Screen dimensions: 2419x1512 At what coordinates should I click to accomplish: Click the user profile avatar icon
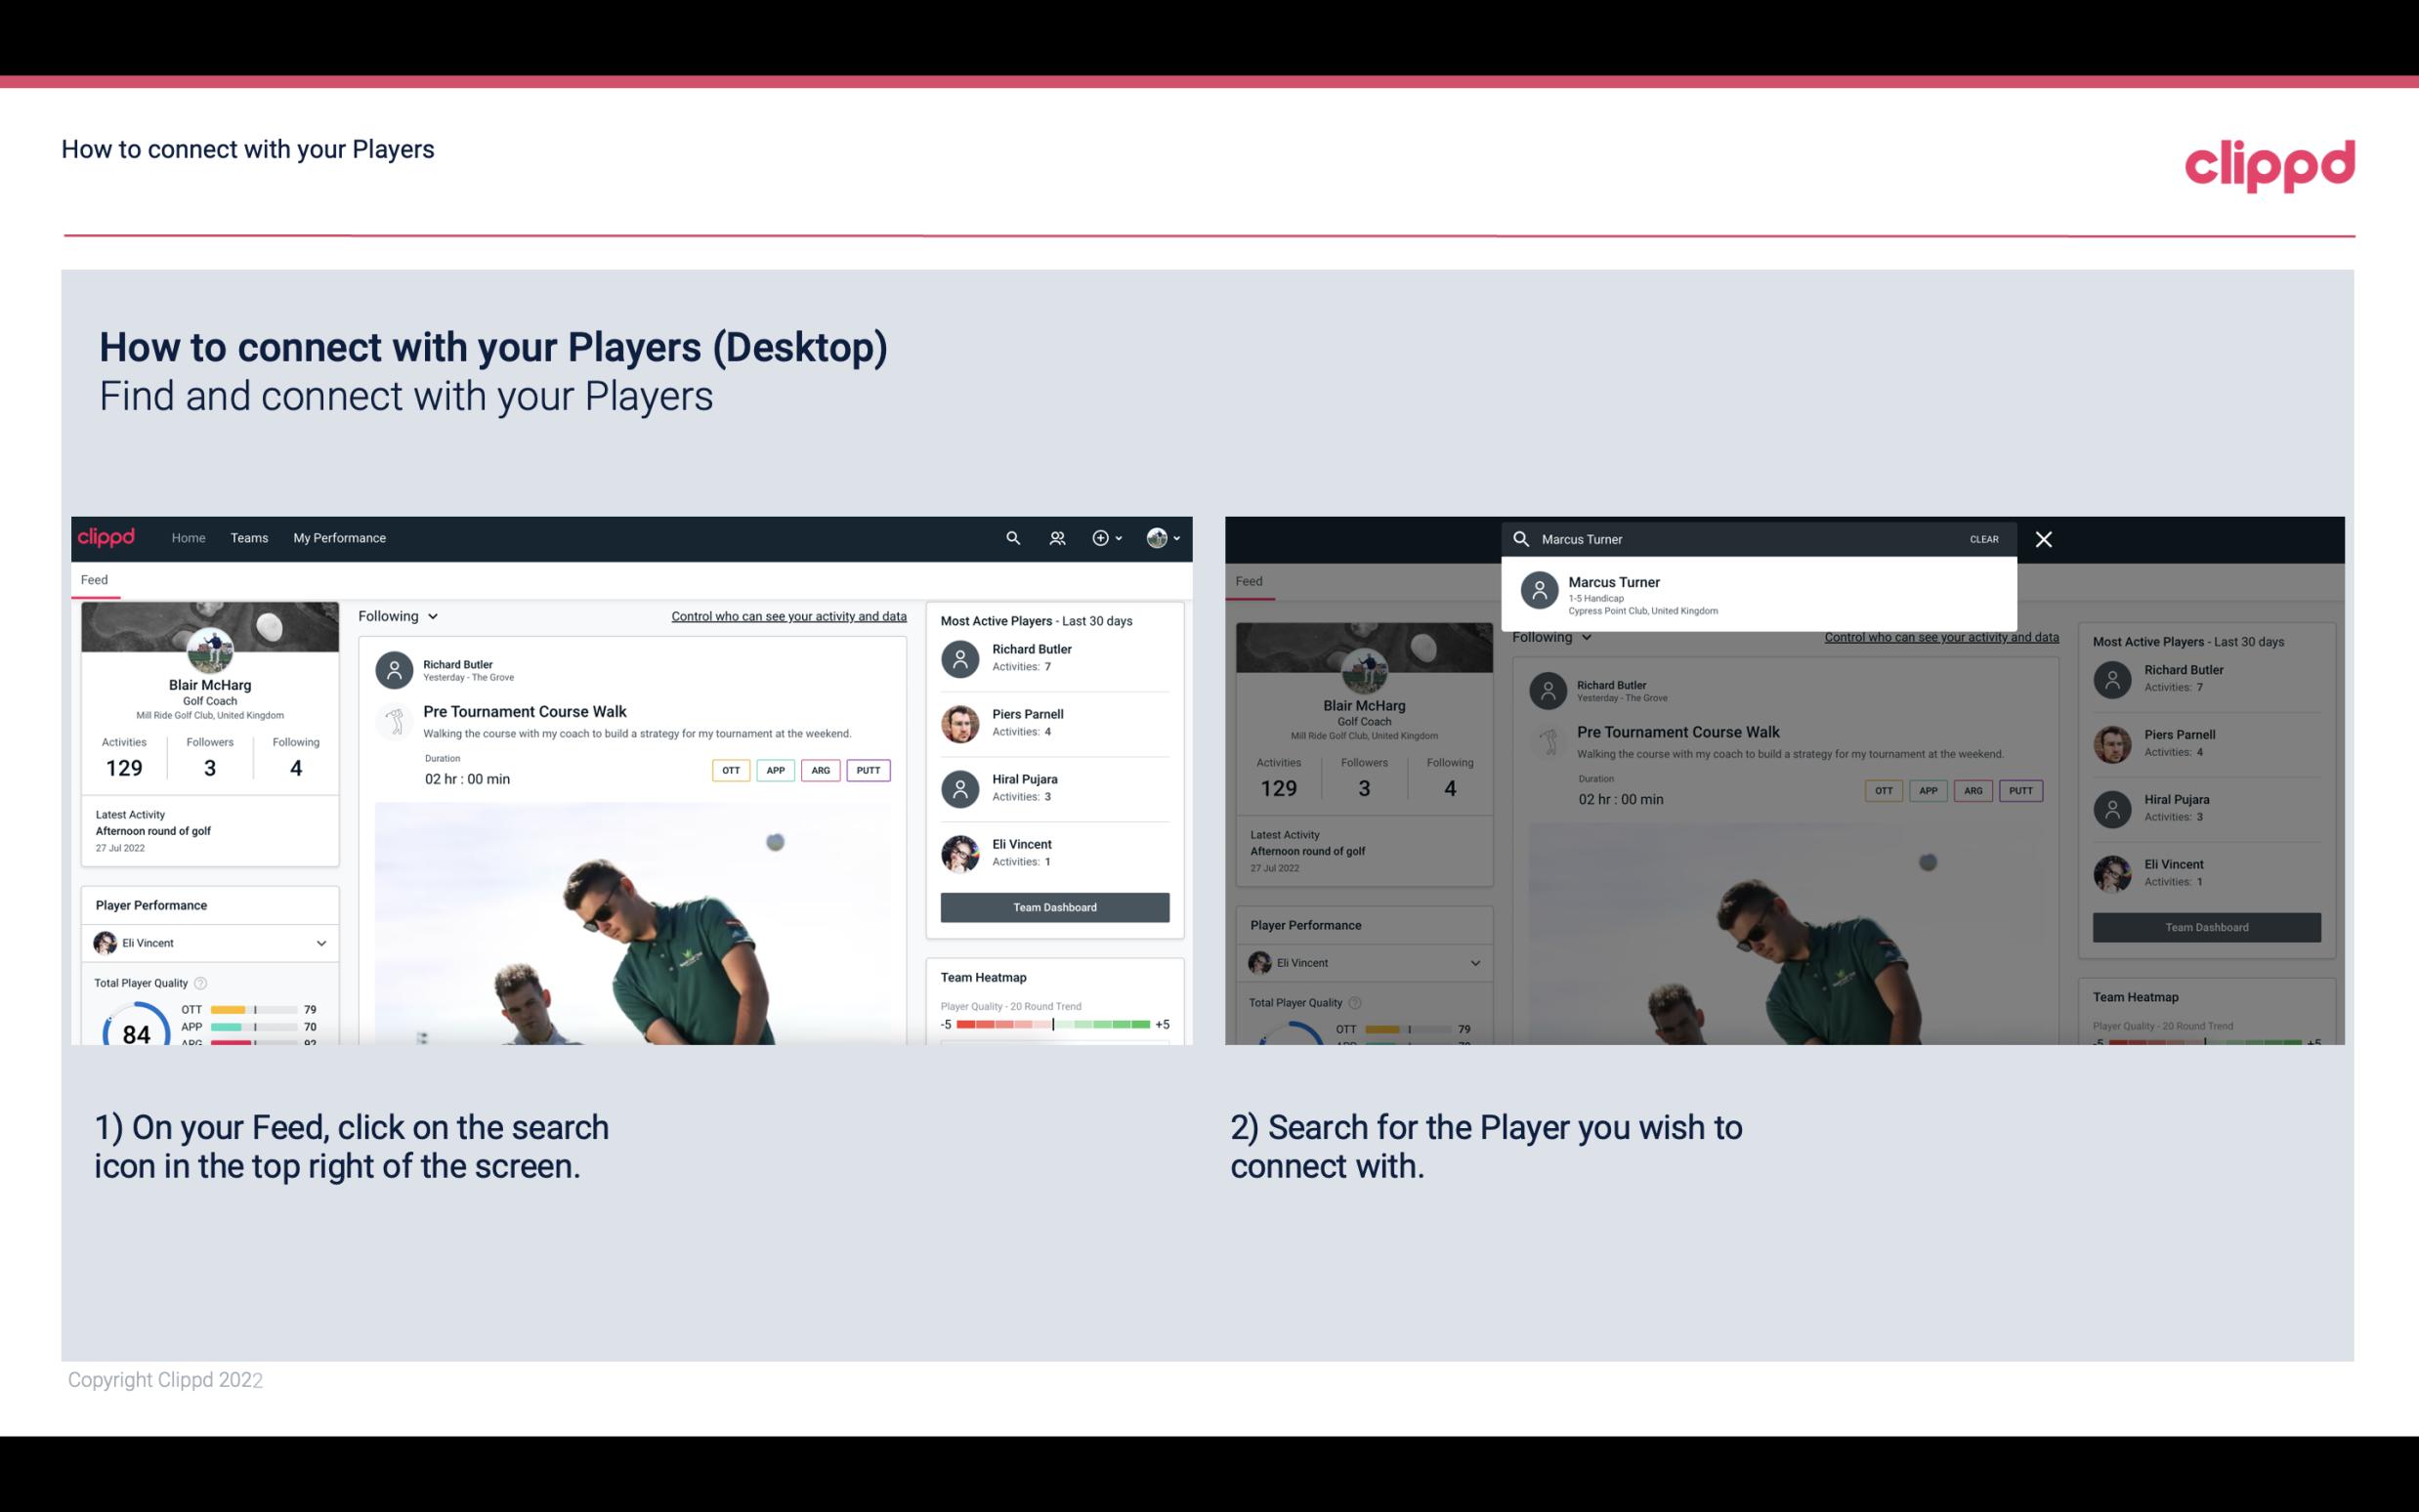[x=1158, y=538]
